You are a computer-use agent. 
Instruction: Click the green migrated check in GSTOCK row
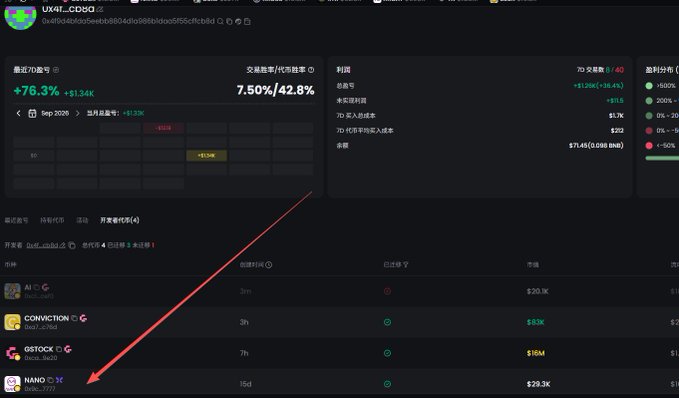(388, 353)
